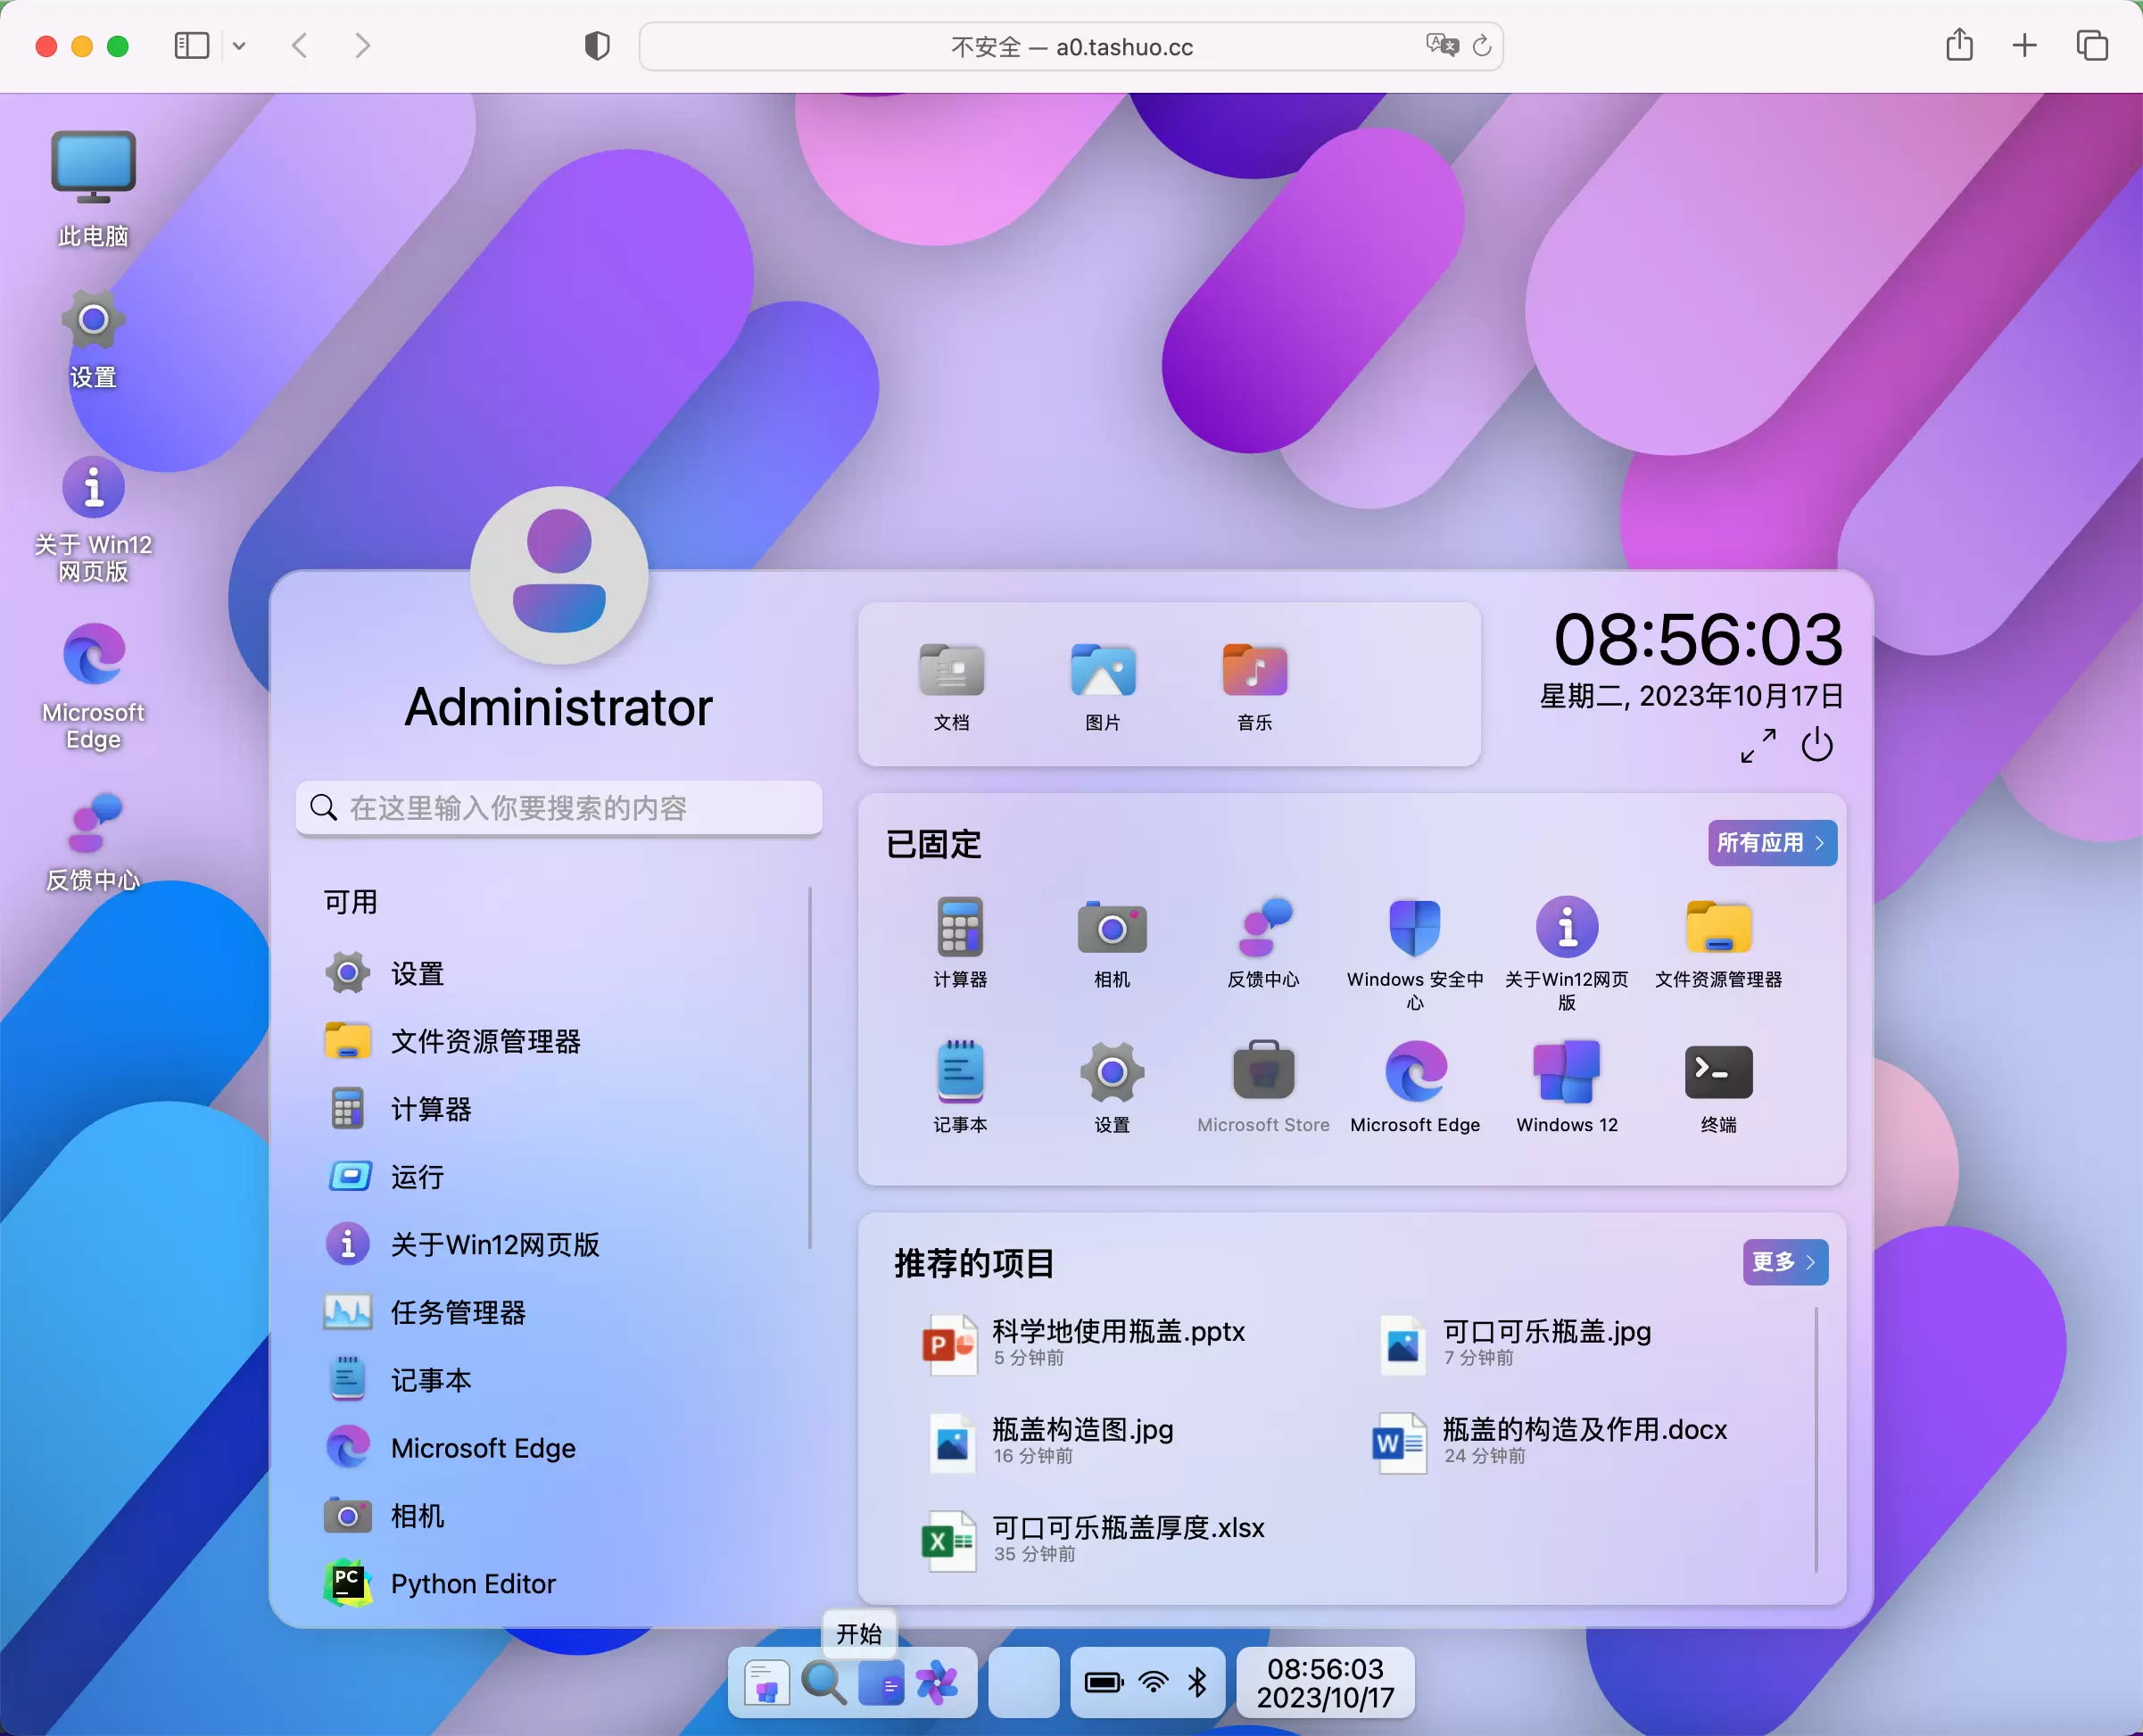Open 可口可乐瓶盖厚度.xlsx recommended file
2143x1736 pixels.
click(x=1093, y=1539)
